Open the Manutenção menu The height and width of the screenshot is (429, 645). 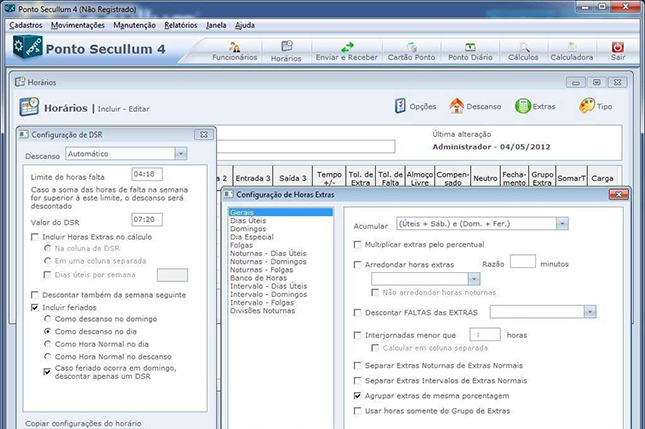135,25
